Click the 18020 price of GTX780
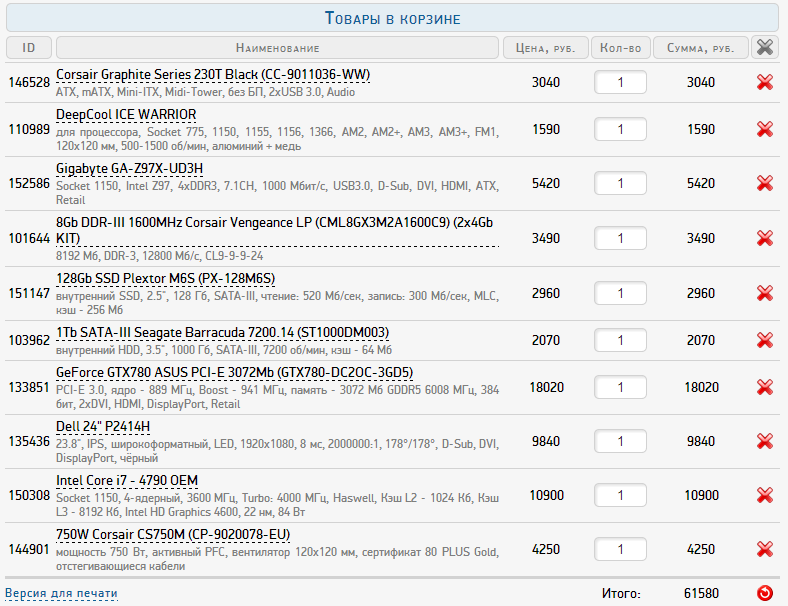The width and height of the screenshot is (788, 606). [546, 387]
